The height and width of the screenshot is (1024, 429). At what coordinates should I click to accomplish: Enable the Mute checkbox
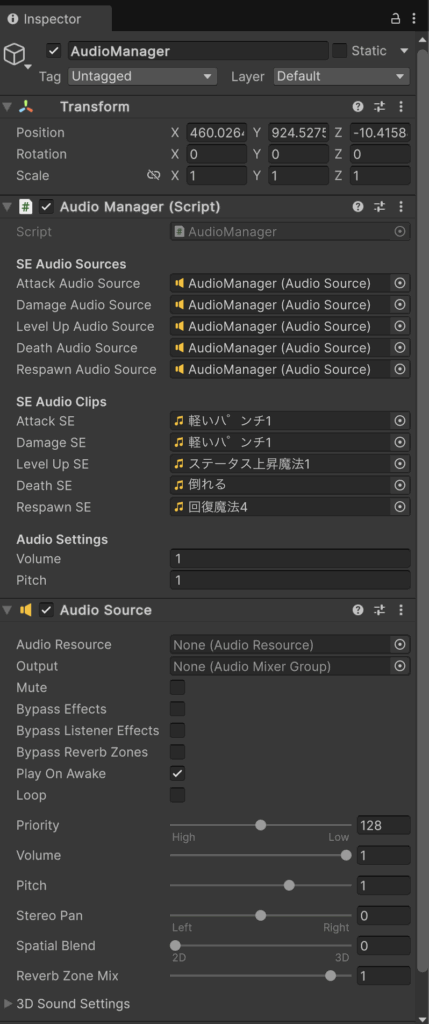pos(177,688)
